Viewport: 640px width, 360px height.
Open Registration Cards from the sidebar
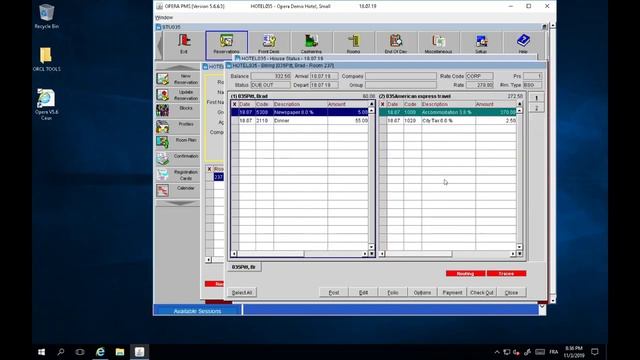click(x=178, y=175)
